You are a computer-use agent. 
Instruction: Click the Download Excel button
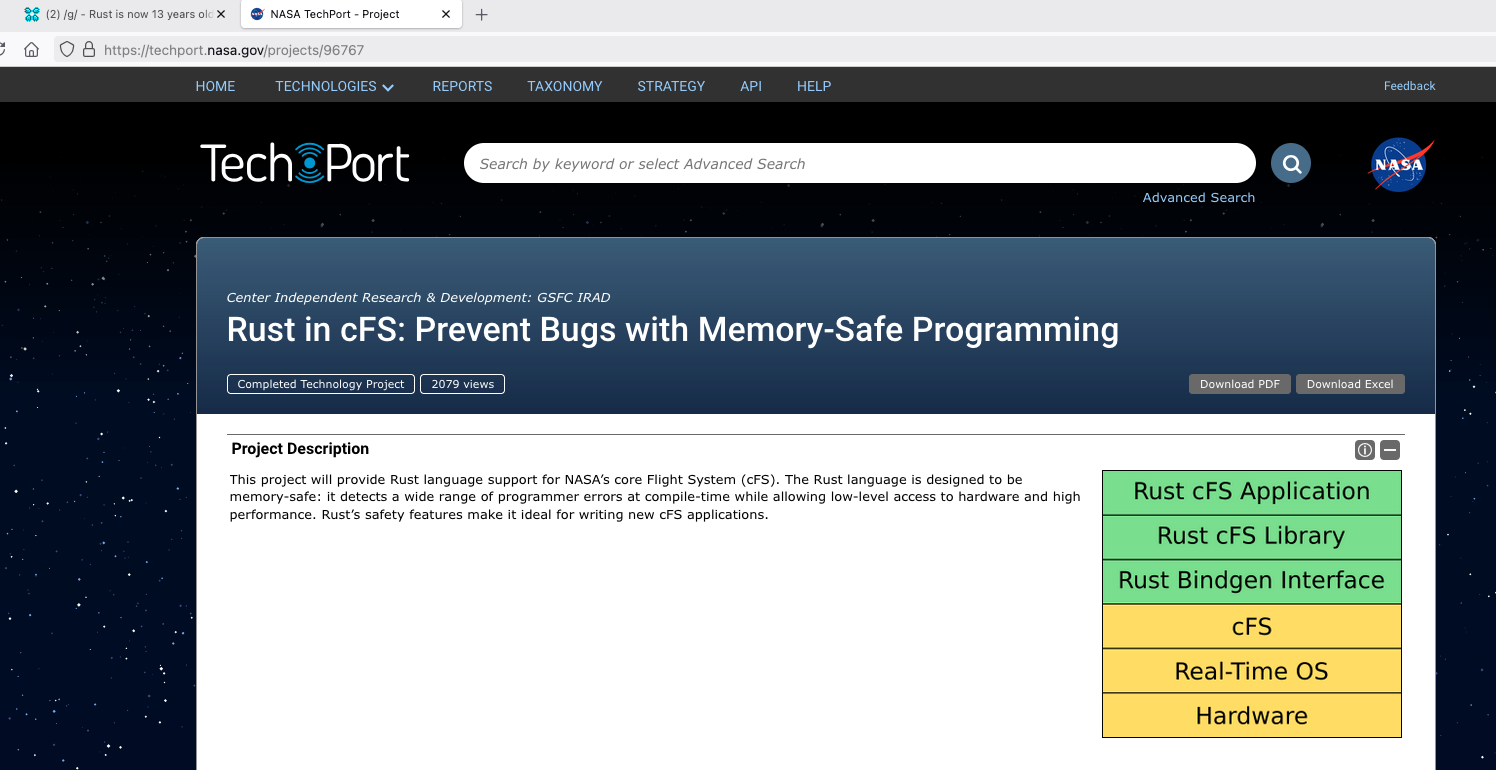(x=1350, y=384)
